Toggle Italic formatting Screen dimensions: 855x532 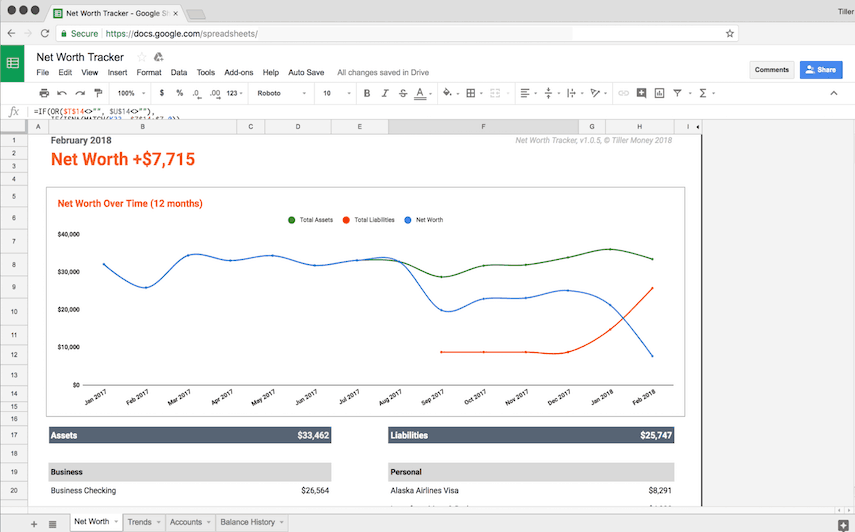(x=385, y=93)
